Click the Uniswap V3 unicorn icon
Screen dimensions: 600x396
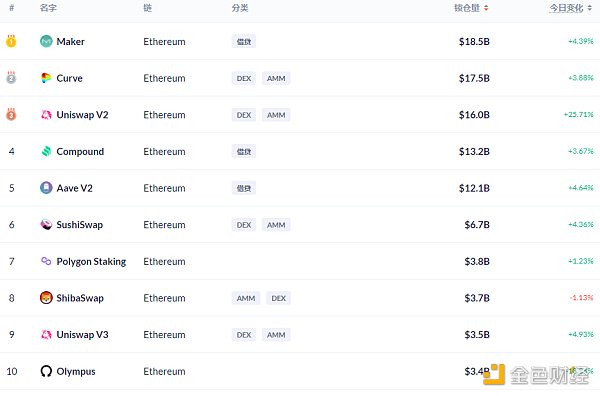click(46, 335)
